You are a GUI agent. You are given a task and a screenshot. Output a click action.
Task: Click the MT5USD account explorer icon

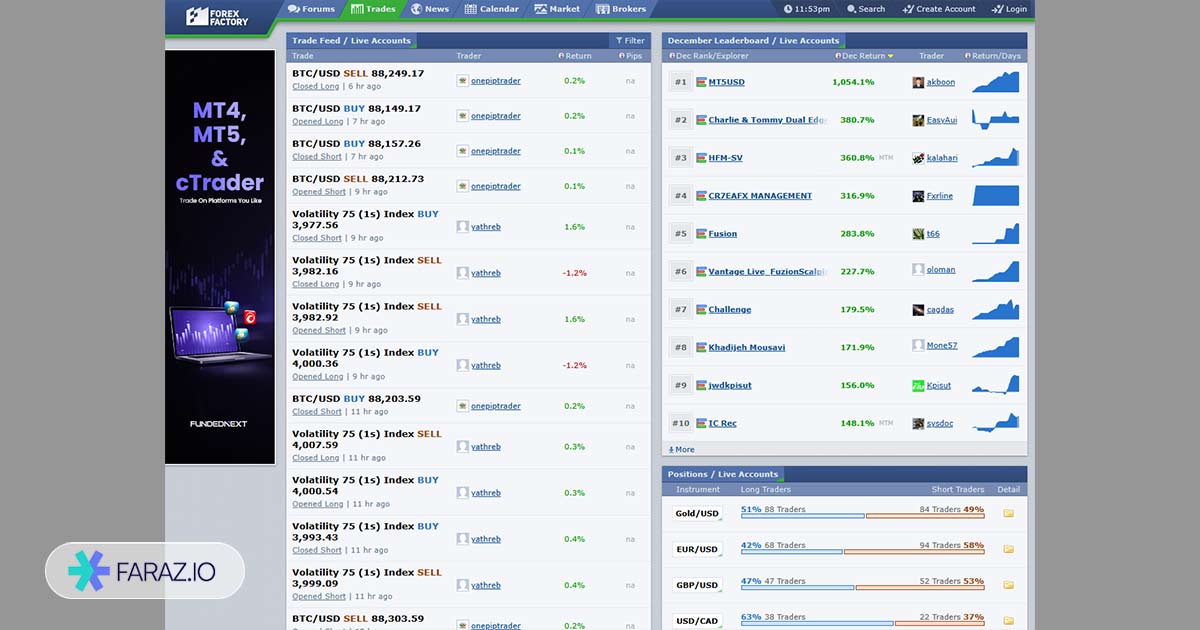click(701, 82)
